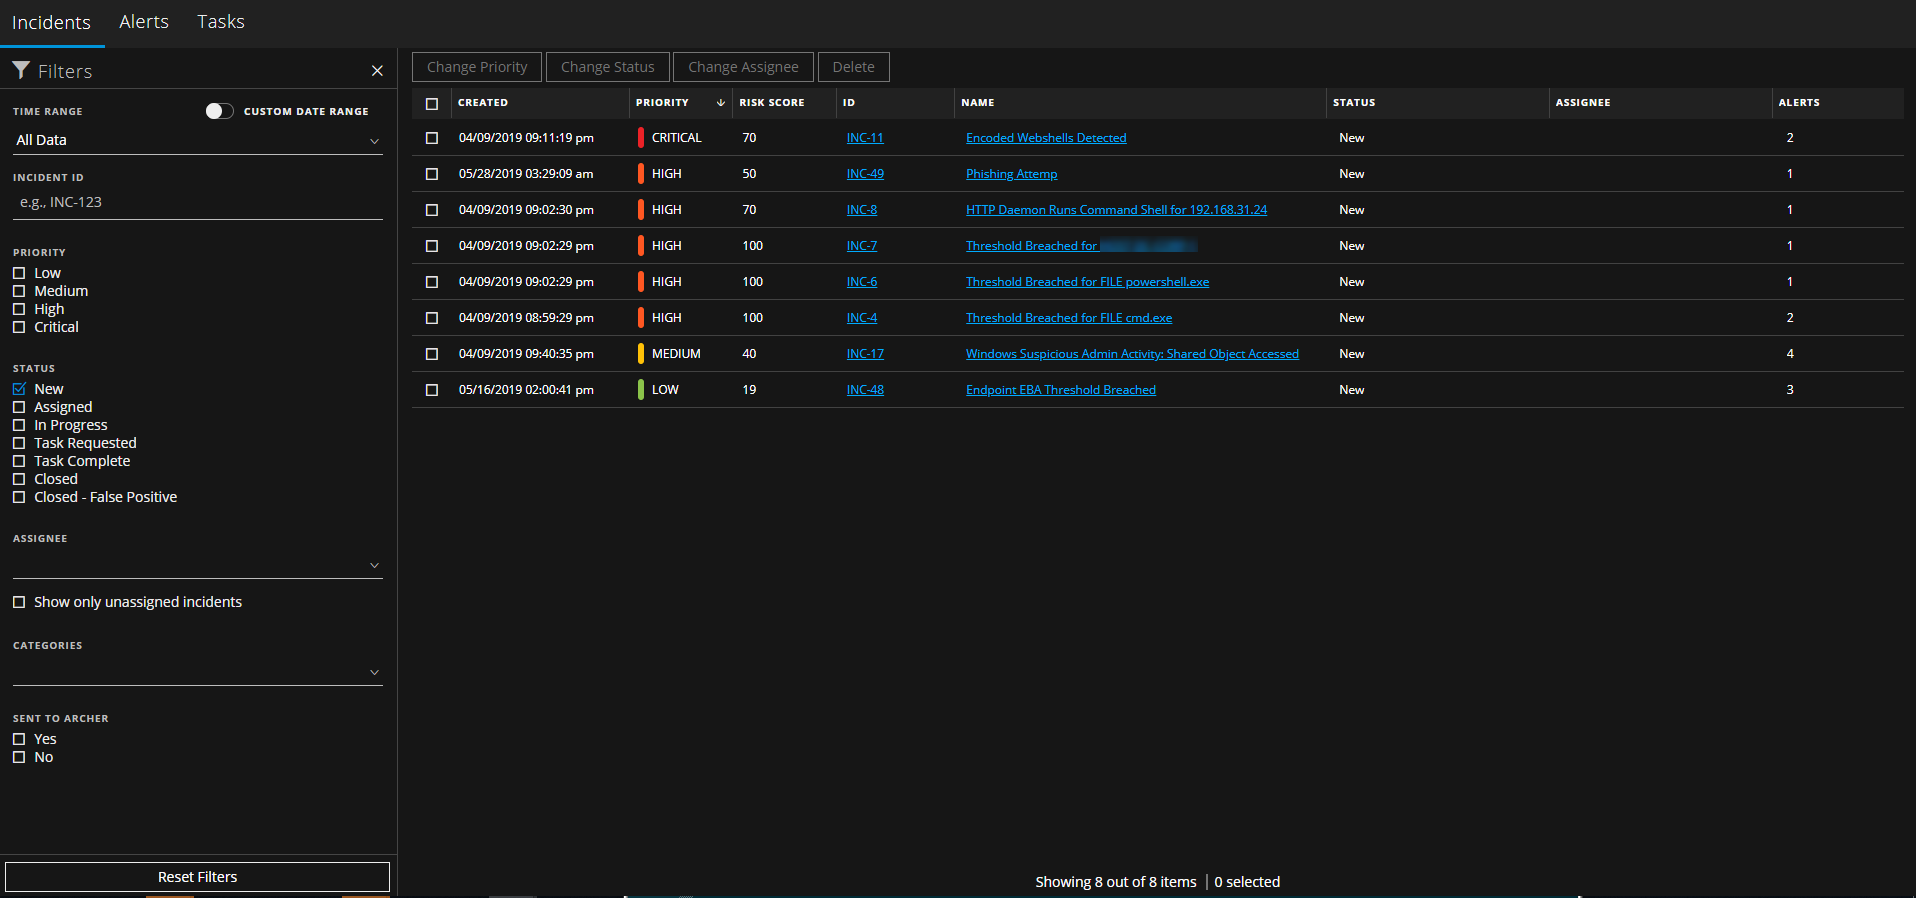Switch to the Tasks tab
Screen dimensions: 1916x898
pyautogui.click(x=220, y=22)
